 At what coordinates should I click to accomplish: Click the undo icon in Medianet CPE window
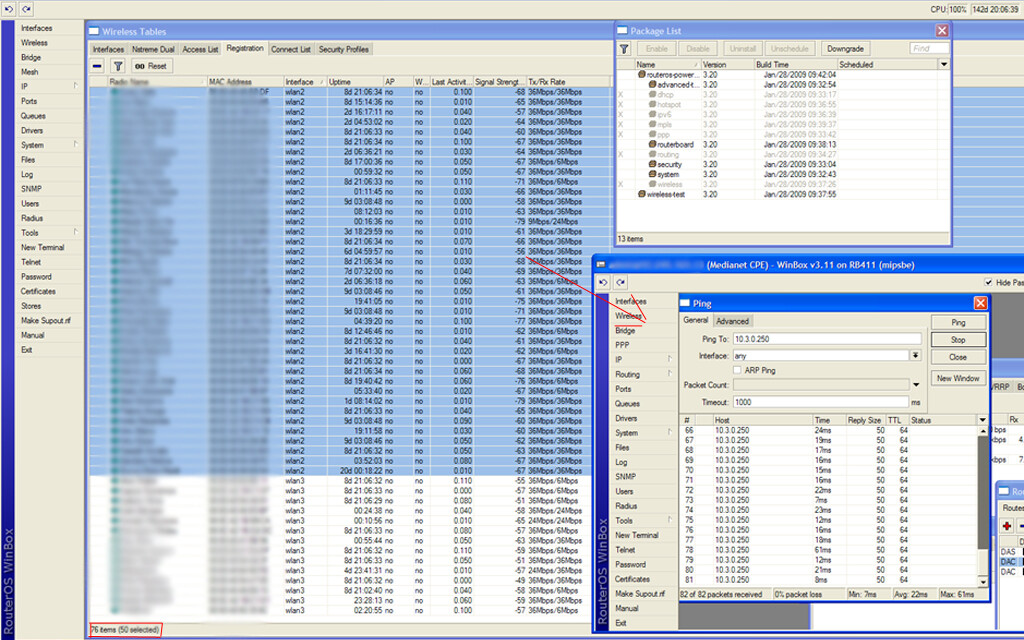(x=603, y=282)
